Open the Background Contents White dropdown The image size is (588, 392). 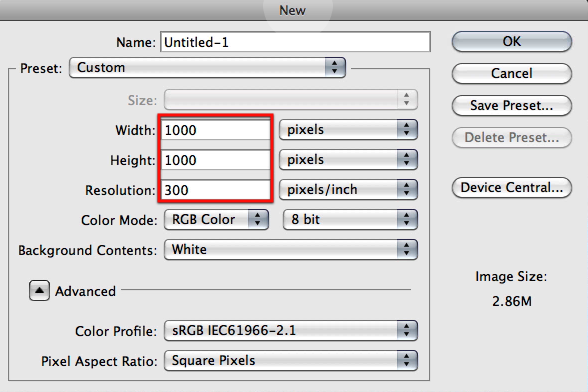pos(291,250)
